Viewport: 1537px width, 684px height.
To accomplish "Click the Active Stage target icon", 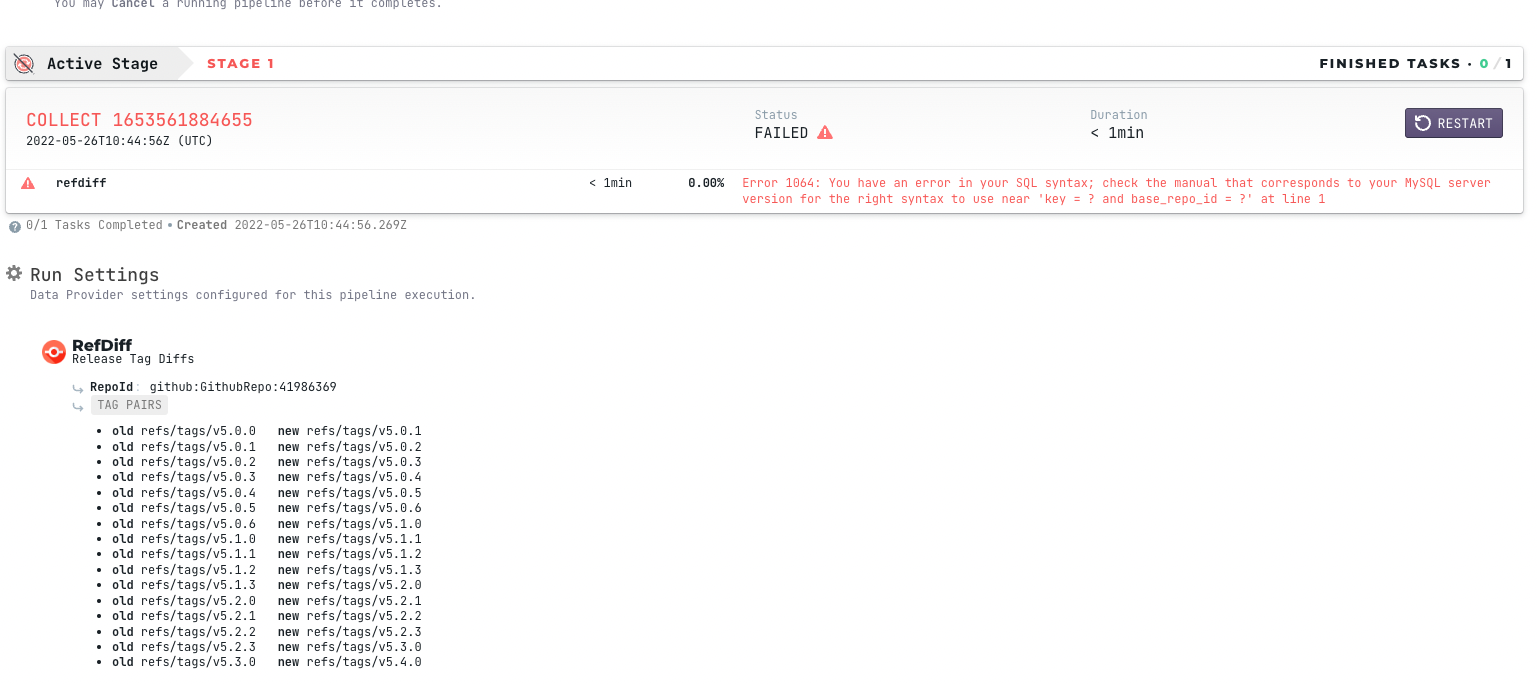I will [24, 64].
